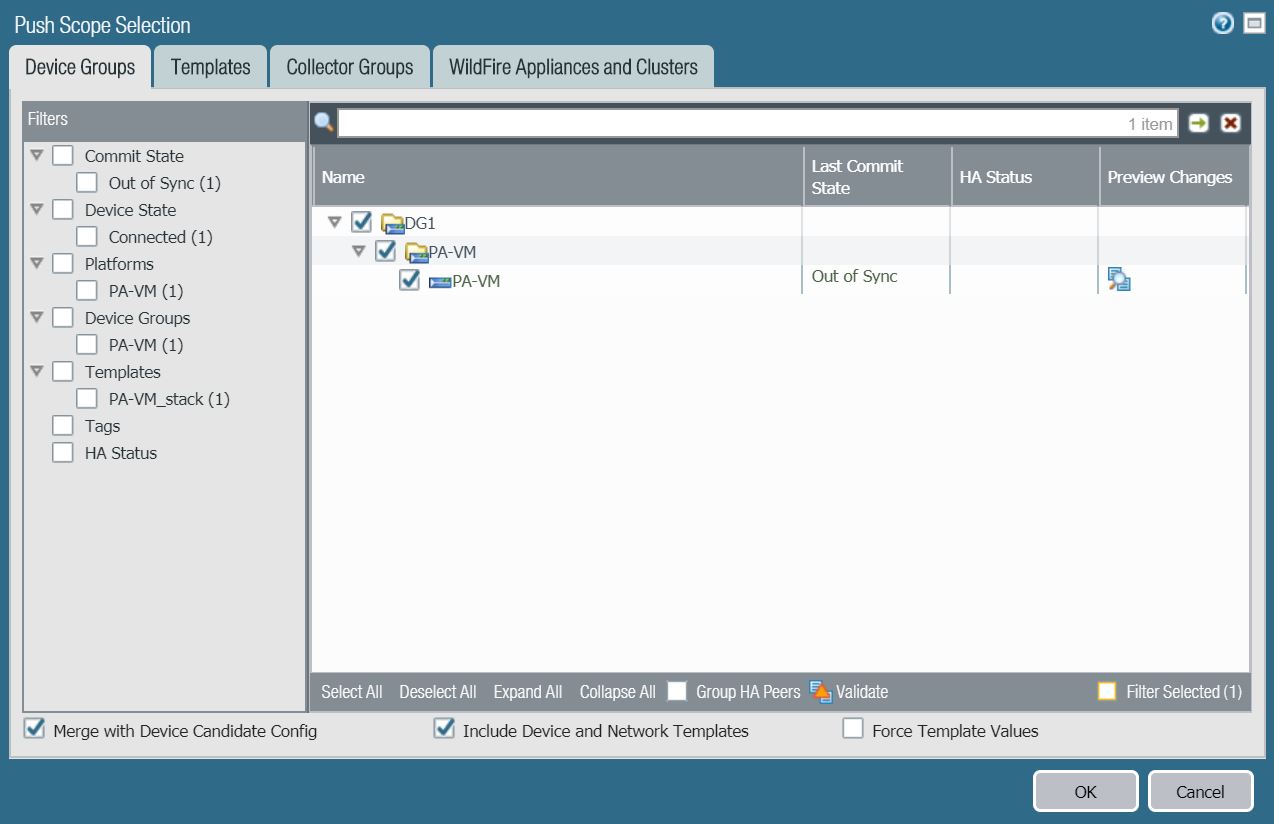Open the Collector Groups tab
Viewport: 1274px width, 824px height.
click(x=349, y=67)
